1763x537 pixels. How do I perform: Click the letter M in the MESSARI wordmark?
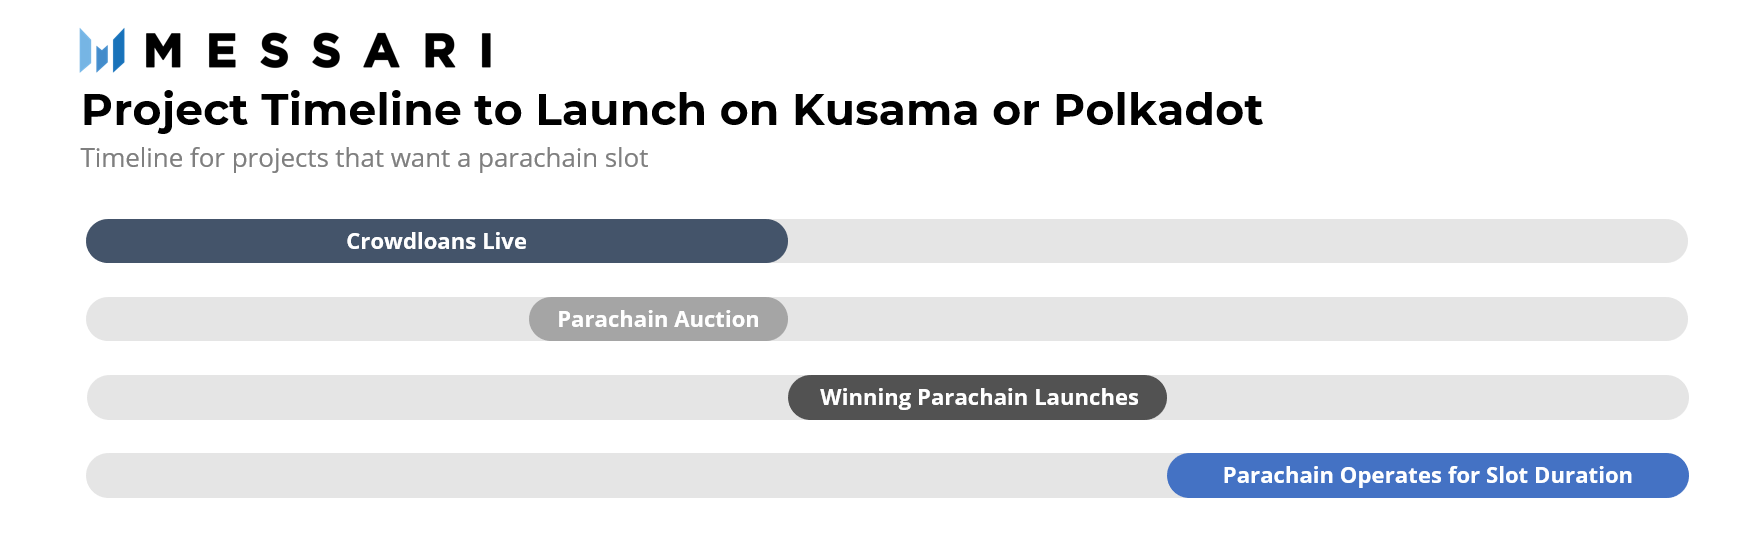pyautogui.click(x=164, y=51)
